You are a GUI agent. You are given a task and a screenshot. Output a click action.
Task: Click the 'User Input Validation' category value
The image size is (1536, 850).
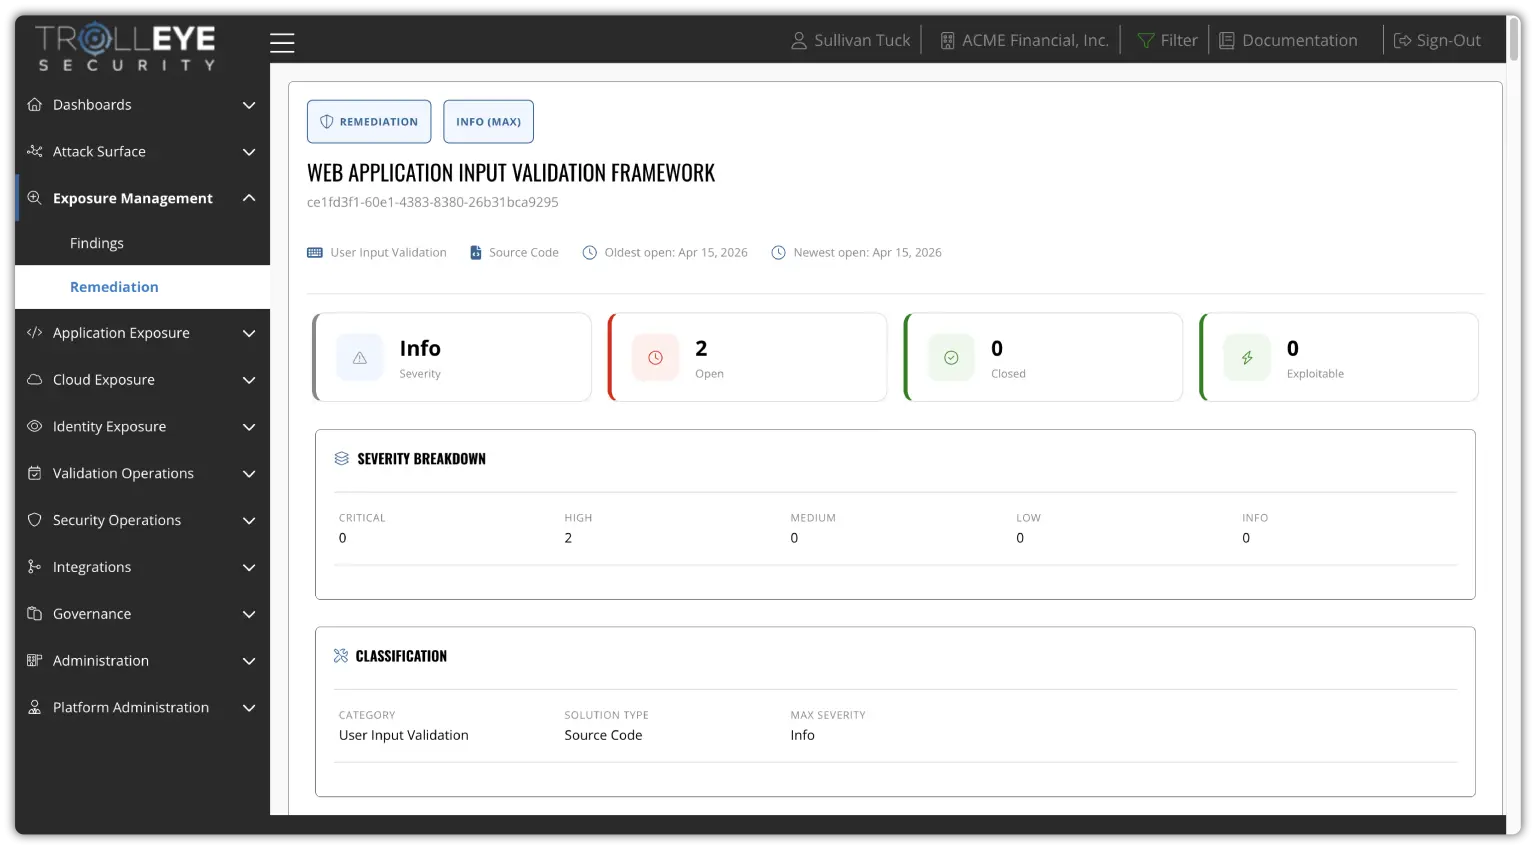click(404, 735)
